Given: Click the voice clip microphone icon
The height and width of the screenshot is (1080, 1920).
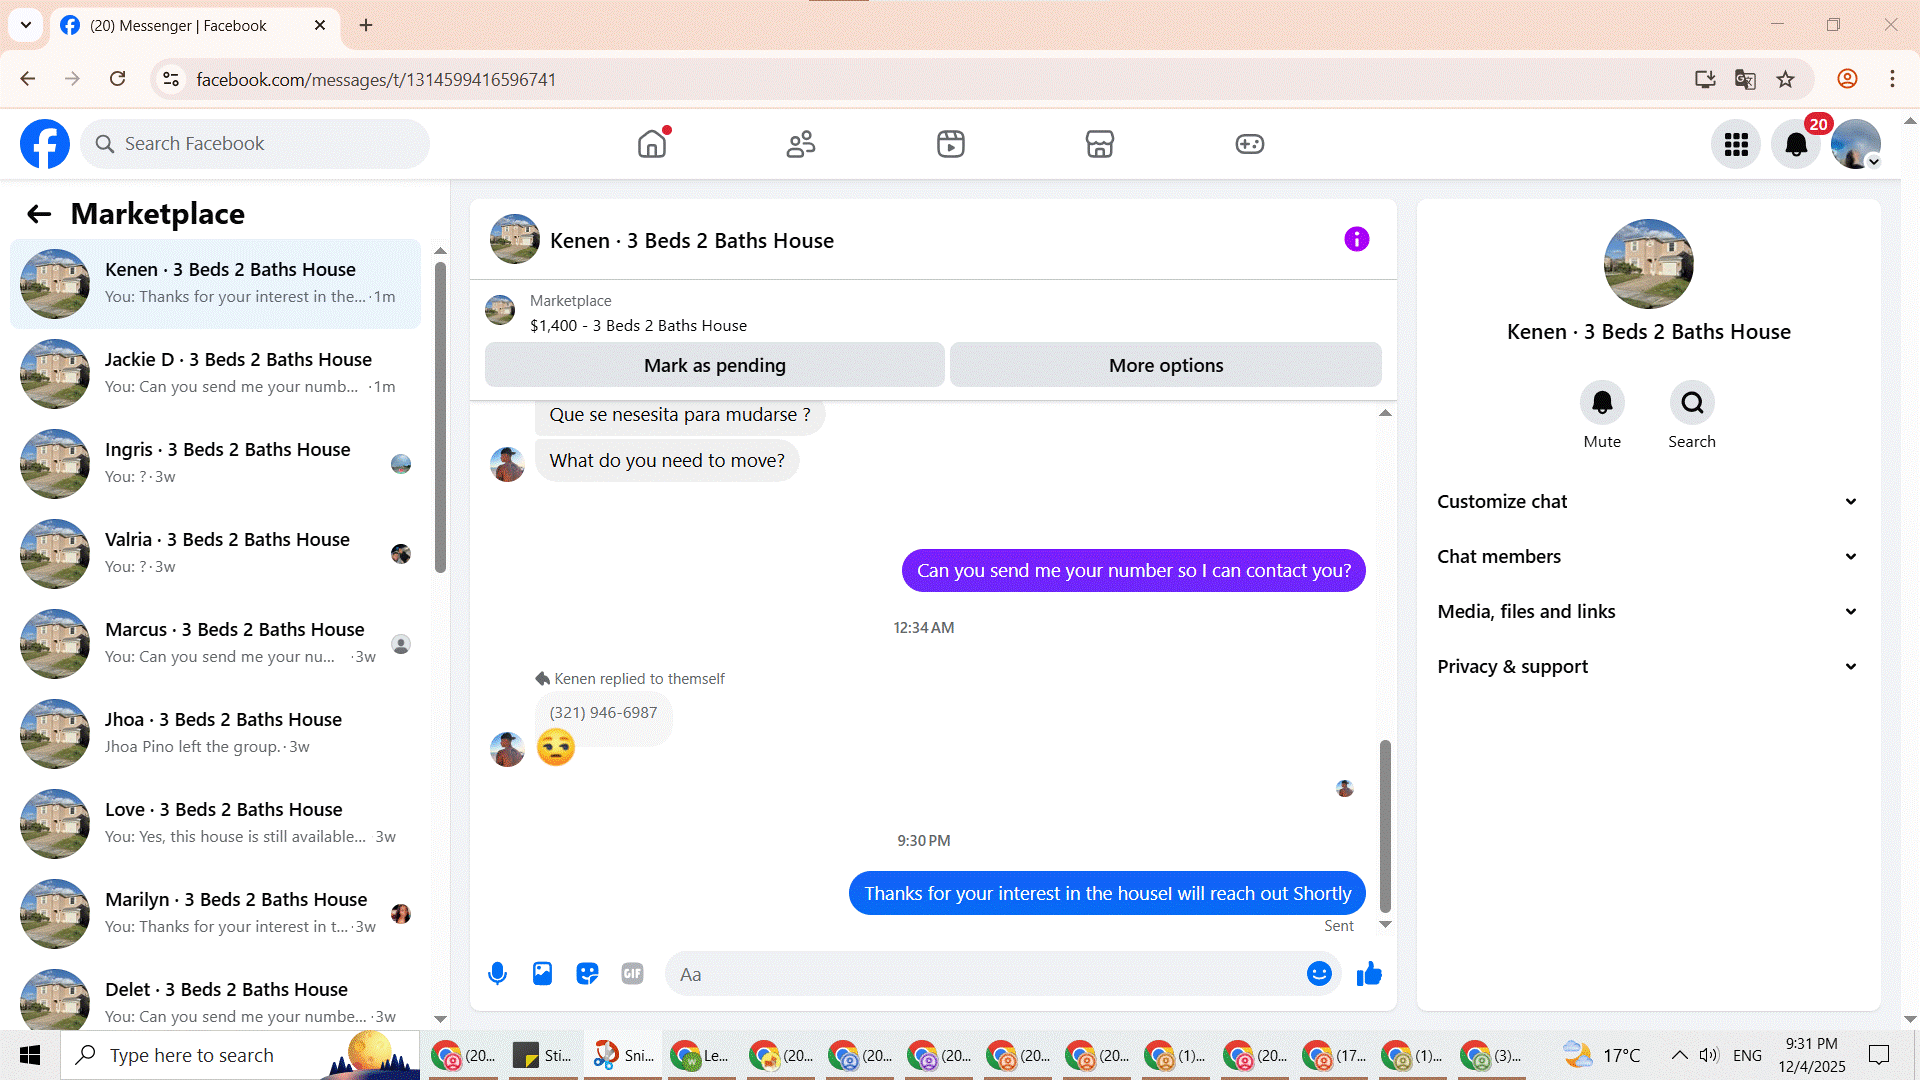Looking at the screenshot, I should click(497, 974).
